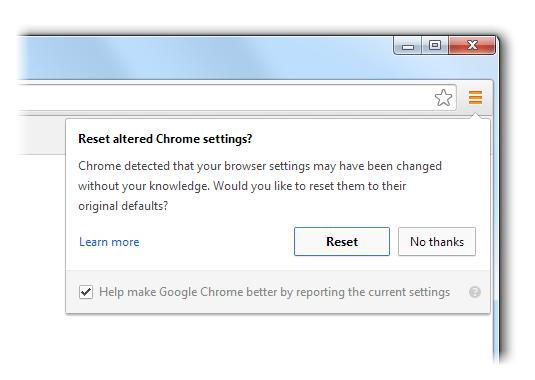Screen dimensions: 535x380
Task: Dismiss the prompt with No thanks
Action: click(x=437, y=242)
